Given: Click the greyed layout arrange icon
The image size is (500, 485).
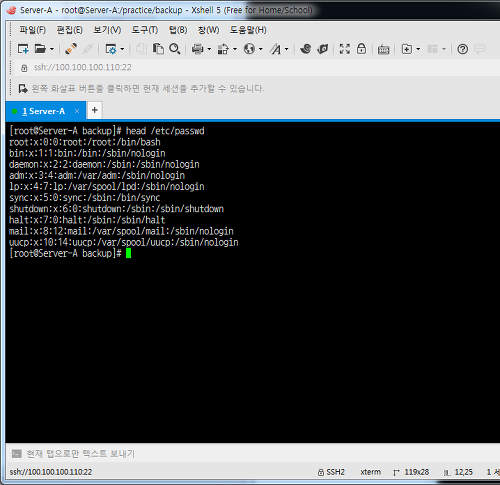Looking at the screenshot, I should (432, 49).
